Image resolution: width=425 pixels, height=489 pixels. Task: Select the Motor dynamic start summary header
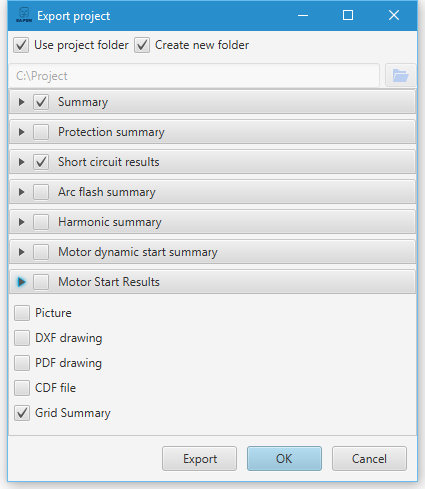(212, 252)
